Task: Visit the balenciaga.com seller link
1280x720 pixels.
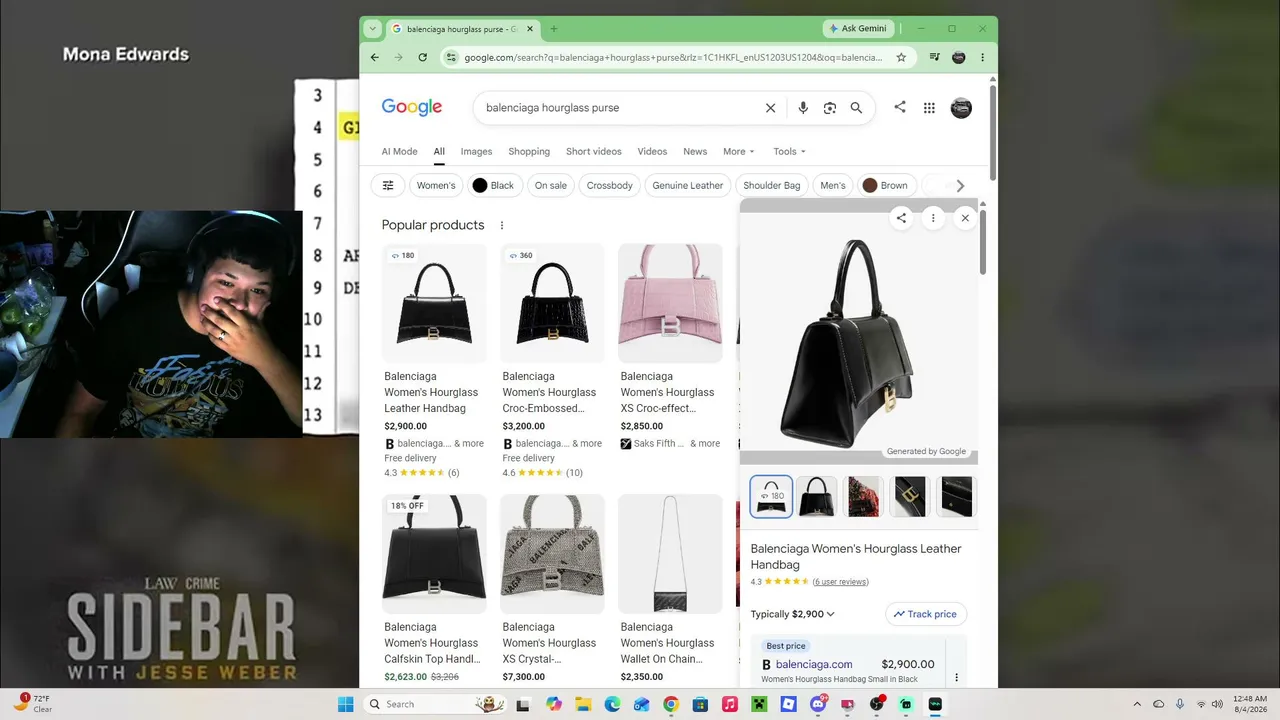Action: pyautogui.click(x=814, y=664)
